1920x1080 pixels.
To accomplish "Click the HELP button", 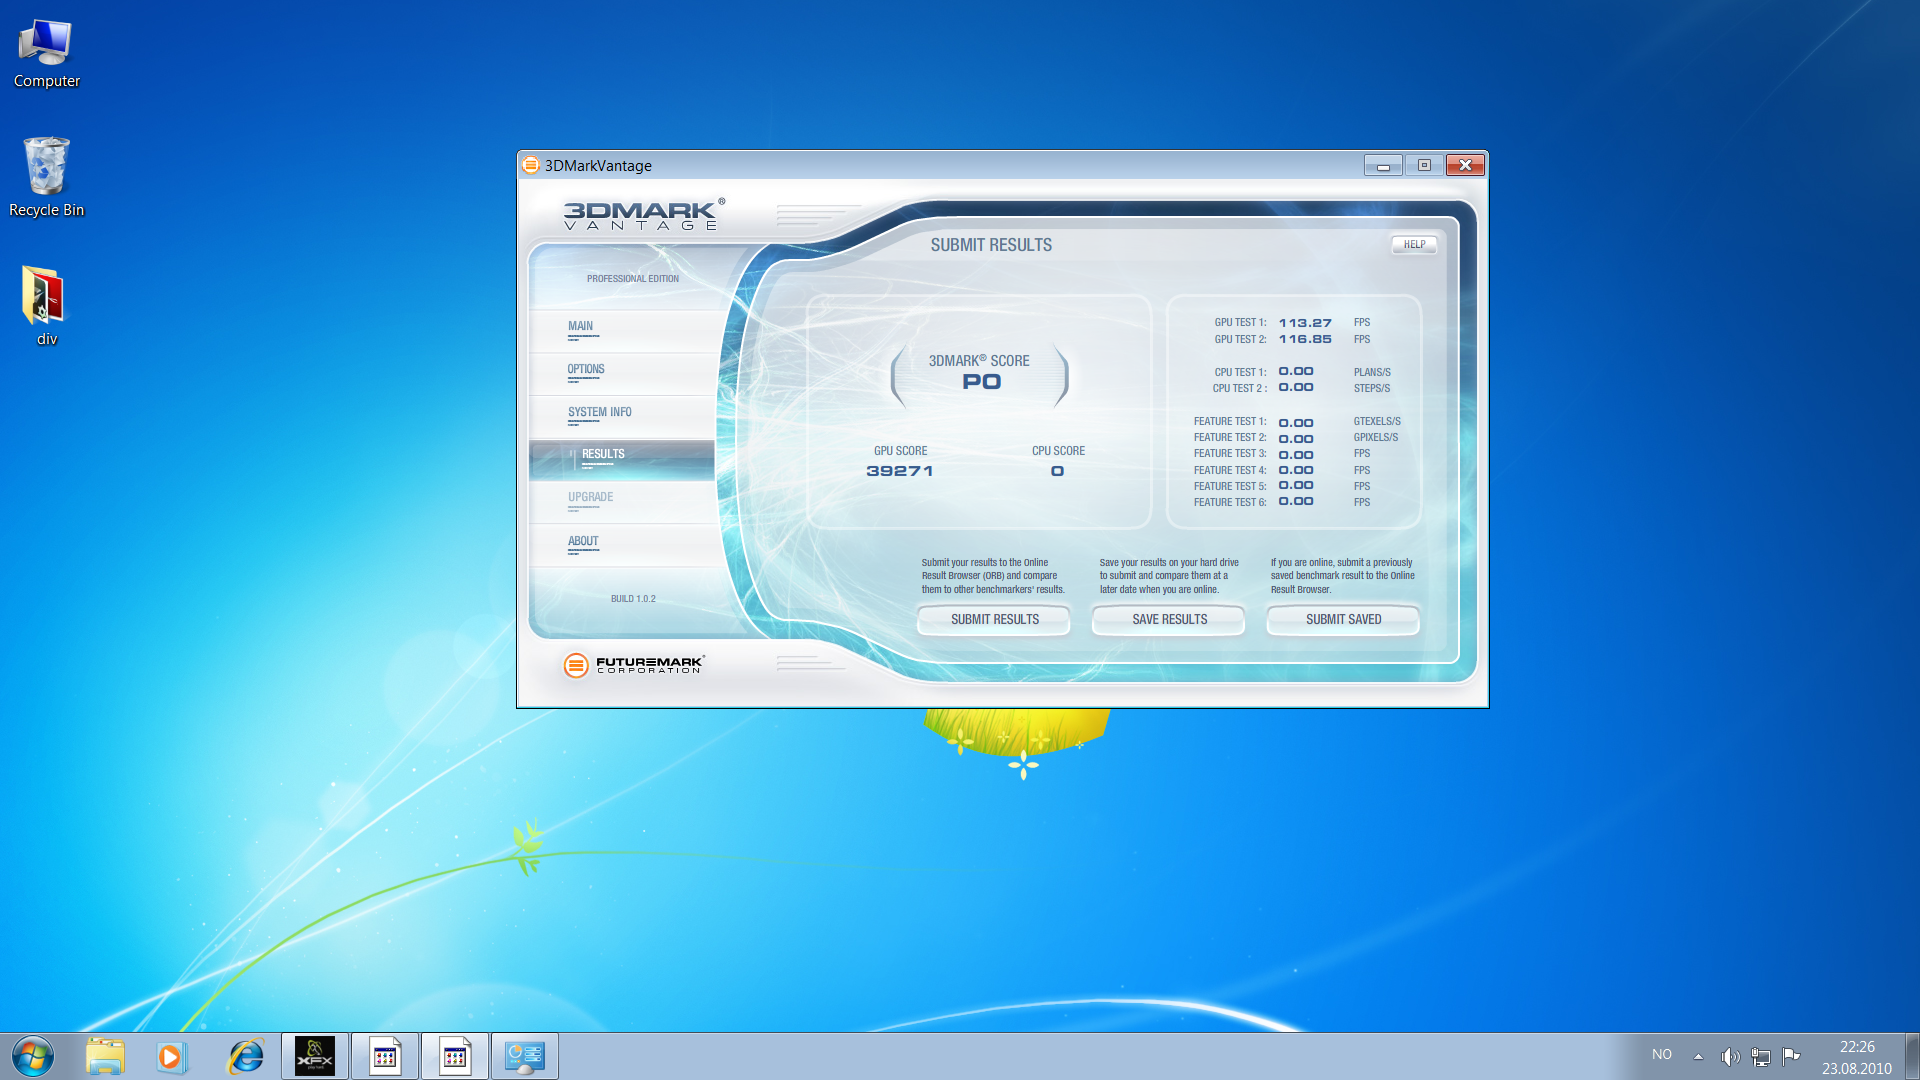I will [x=1414, y=244].
